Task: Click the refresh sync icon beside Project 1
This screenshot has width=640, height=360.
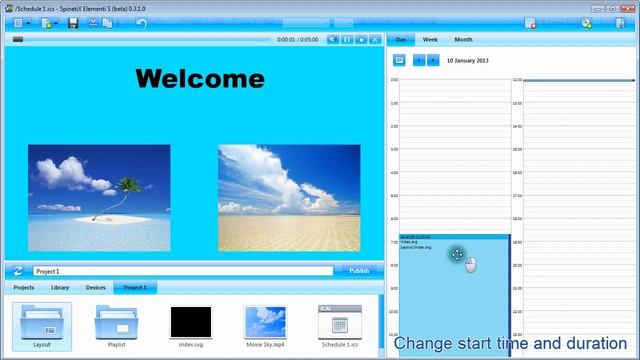Action: (18, 271)
